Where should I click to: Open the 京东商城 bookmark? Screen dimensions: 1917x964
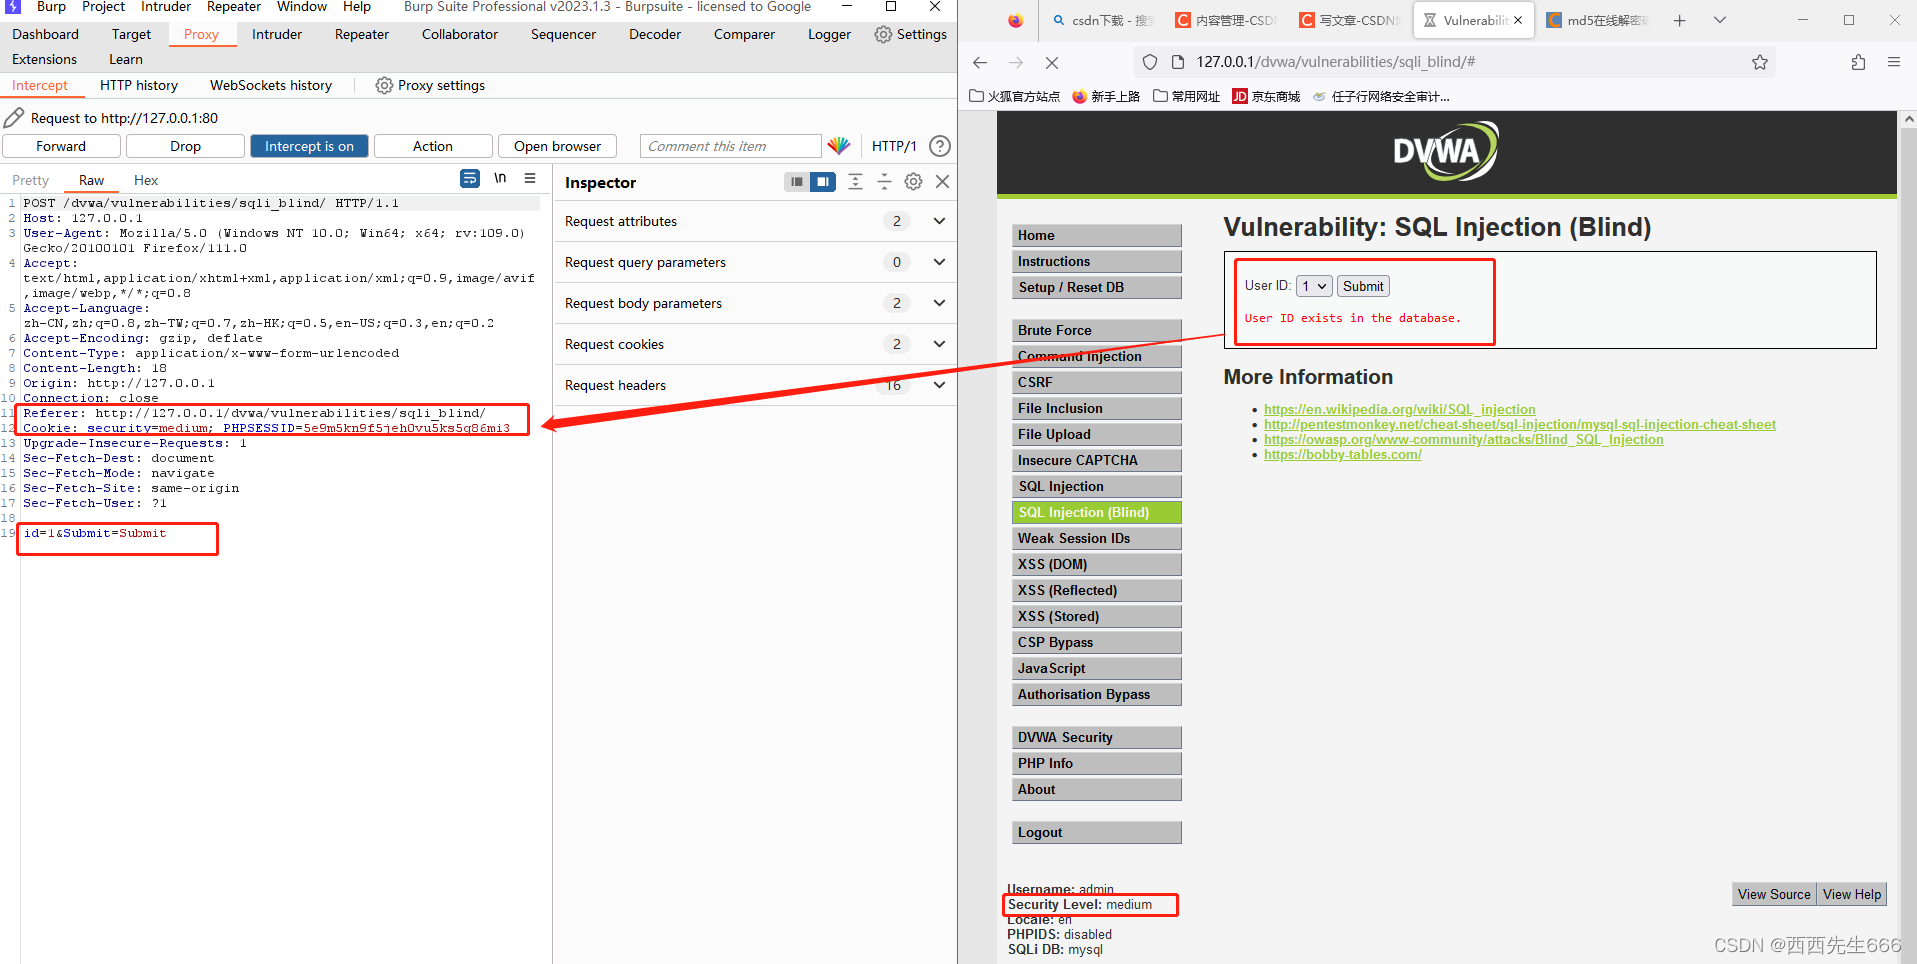pyautogui.click(x=1266, y=96)
